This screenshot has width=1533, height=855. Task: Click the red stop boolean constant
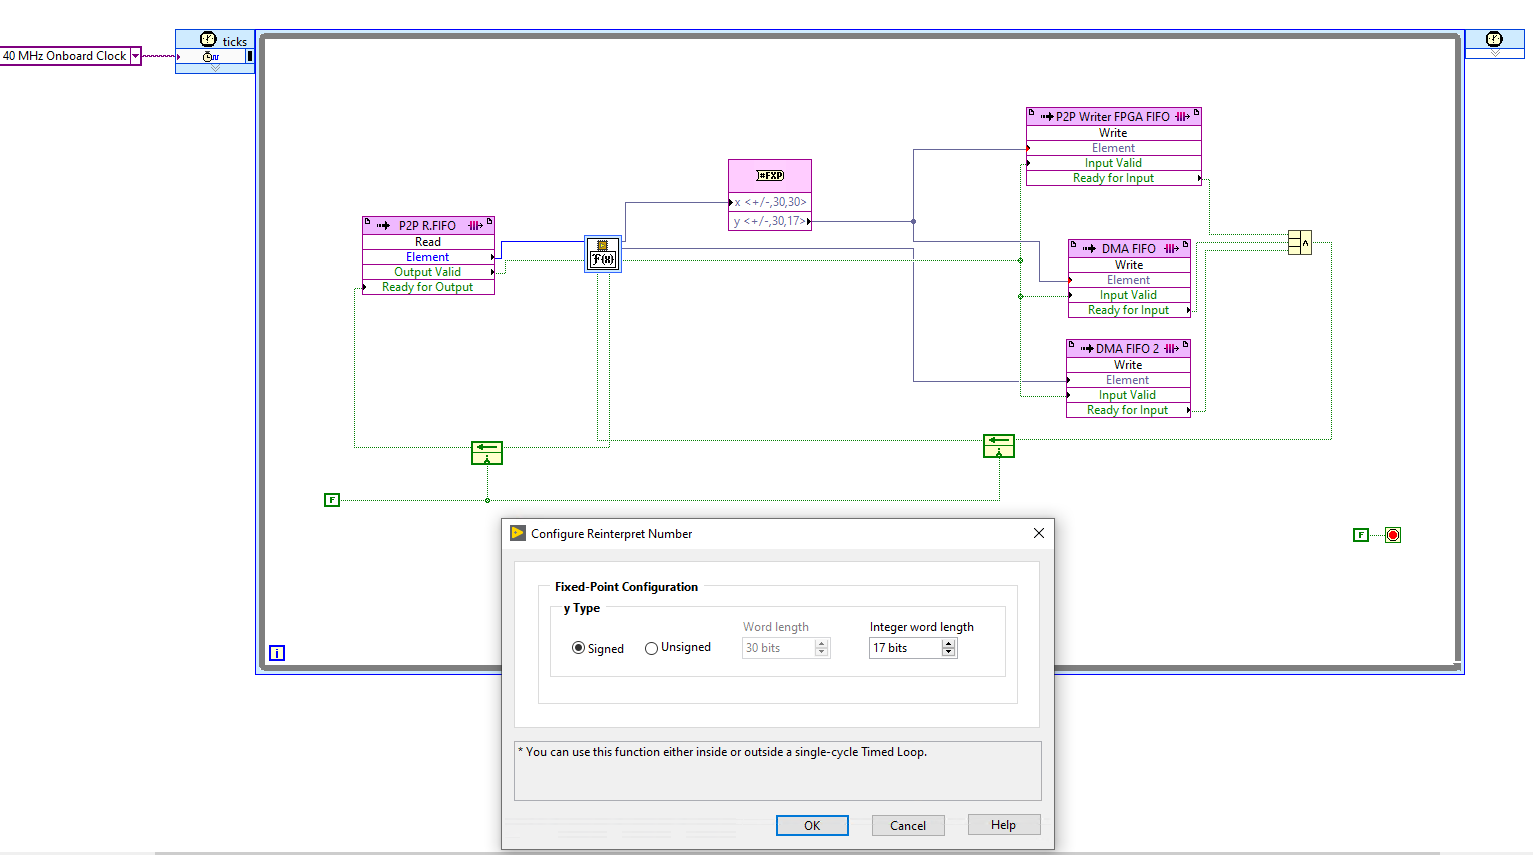click(1392, 534)
